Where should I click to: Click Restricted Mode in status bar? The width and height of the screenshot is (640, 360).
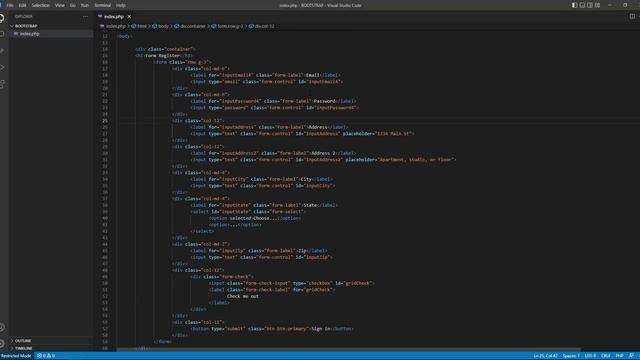click(16, 356)
